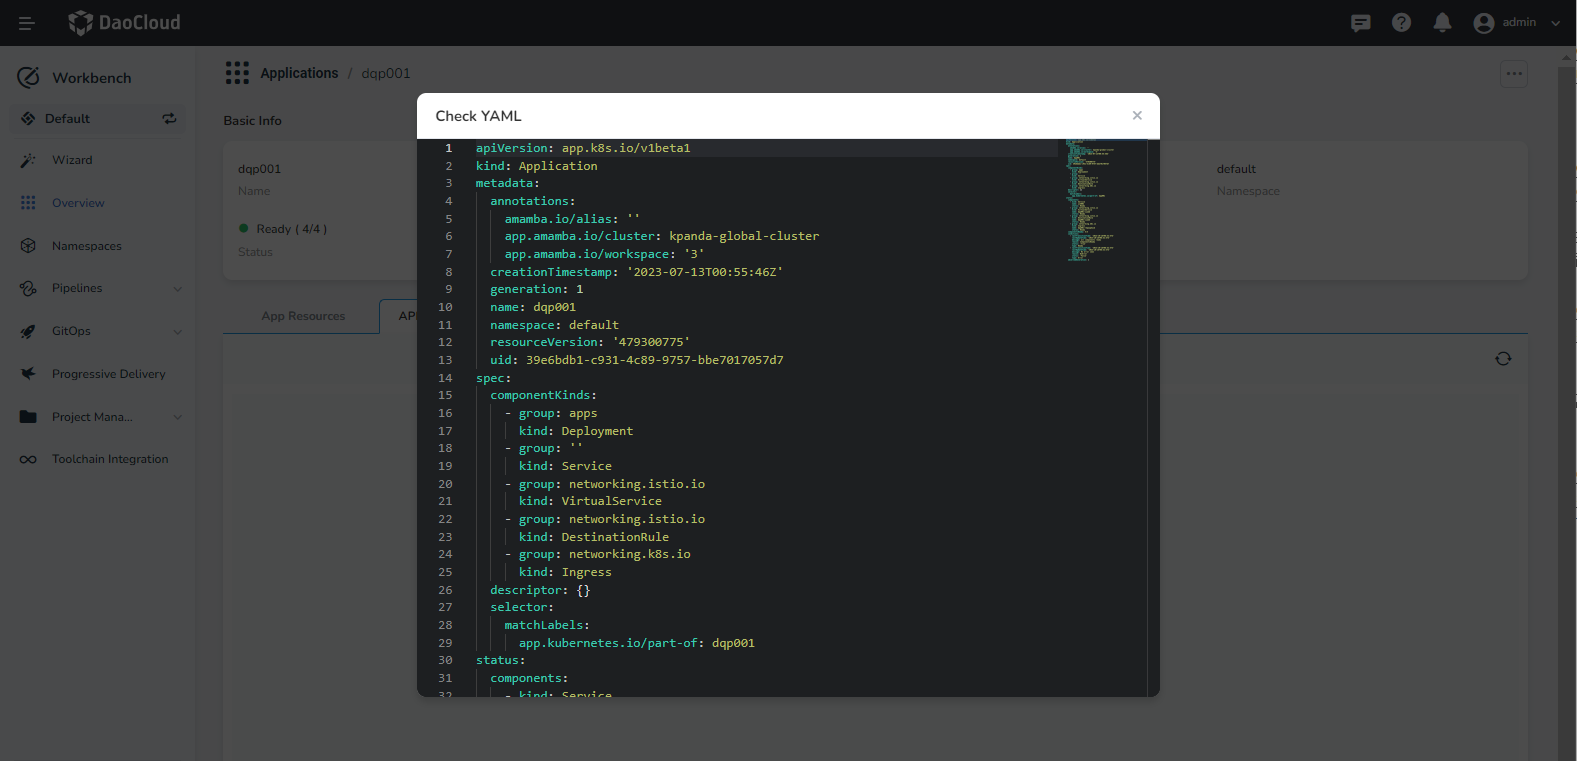Screen dimensions: 1577x761
Task: Click the default namespace value in Basic Info
Action: [1236, 169]
